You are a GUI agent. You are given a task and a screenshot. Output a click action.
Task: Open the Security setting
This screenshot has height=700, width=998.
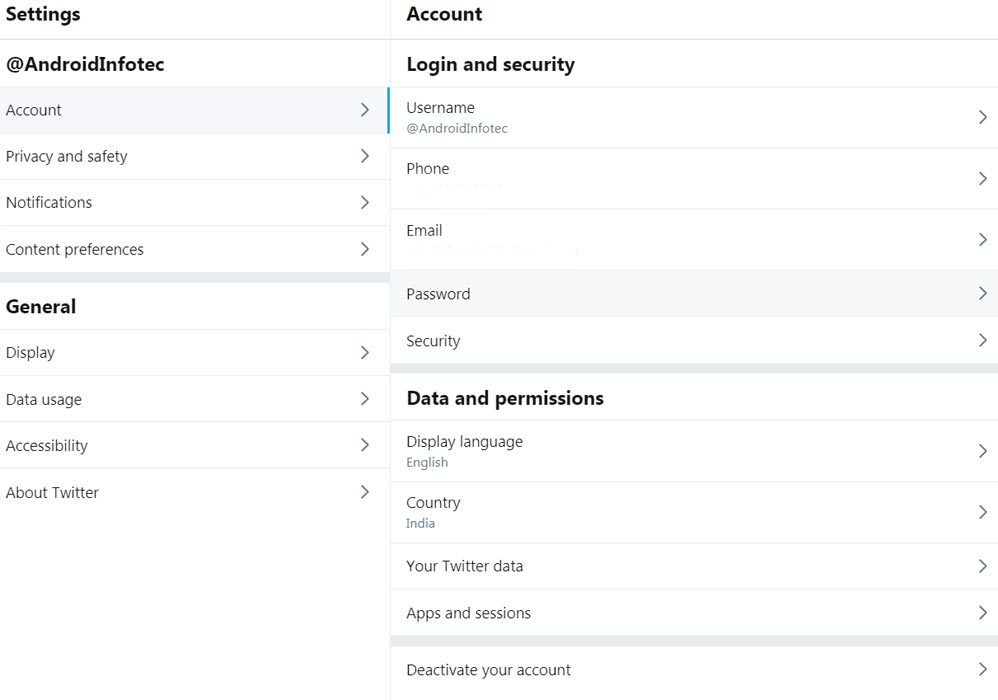tap(694, 340)
